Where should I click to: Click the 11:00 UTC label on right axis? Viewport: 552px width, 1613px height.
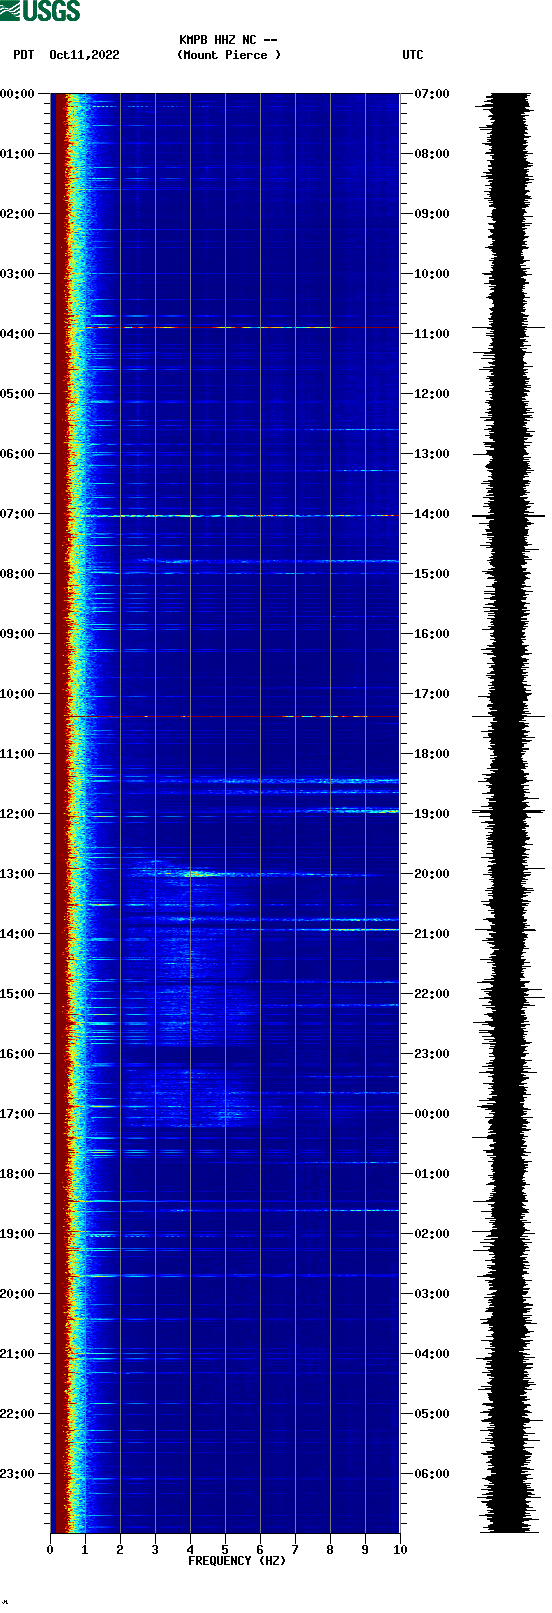click(x=432, y=334)
